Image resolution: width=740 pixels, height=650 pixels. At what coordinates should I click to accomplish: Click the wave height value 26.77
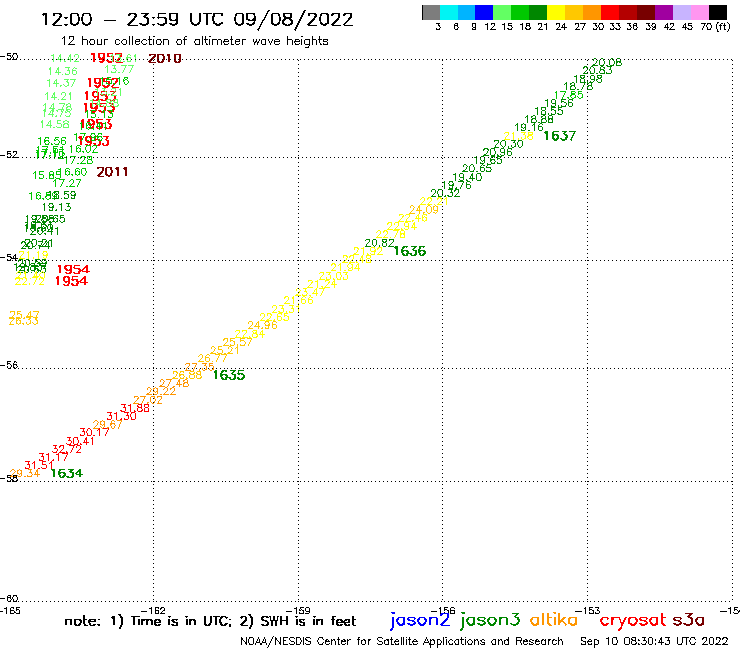click(x=212, y=358)
